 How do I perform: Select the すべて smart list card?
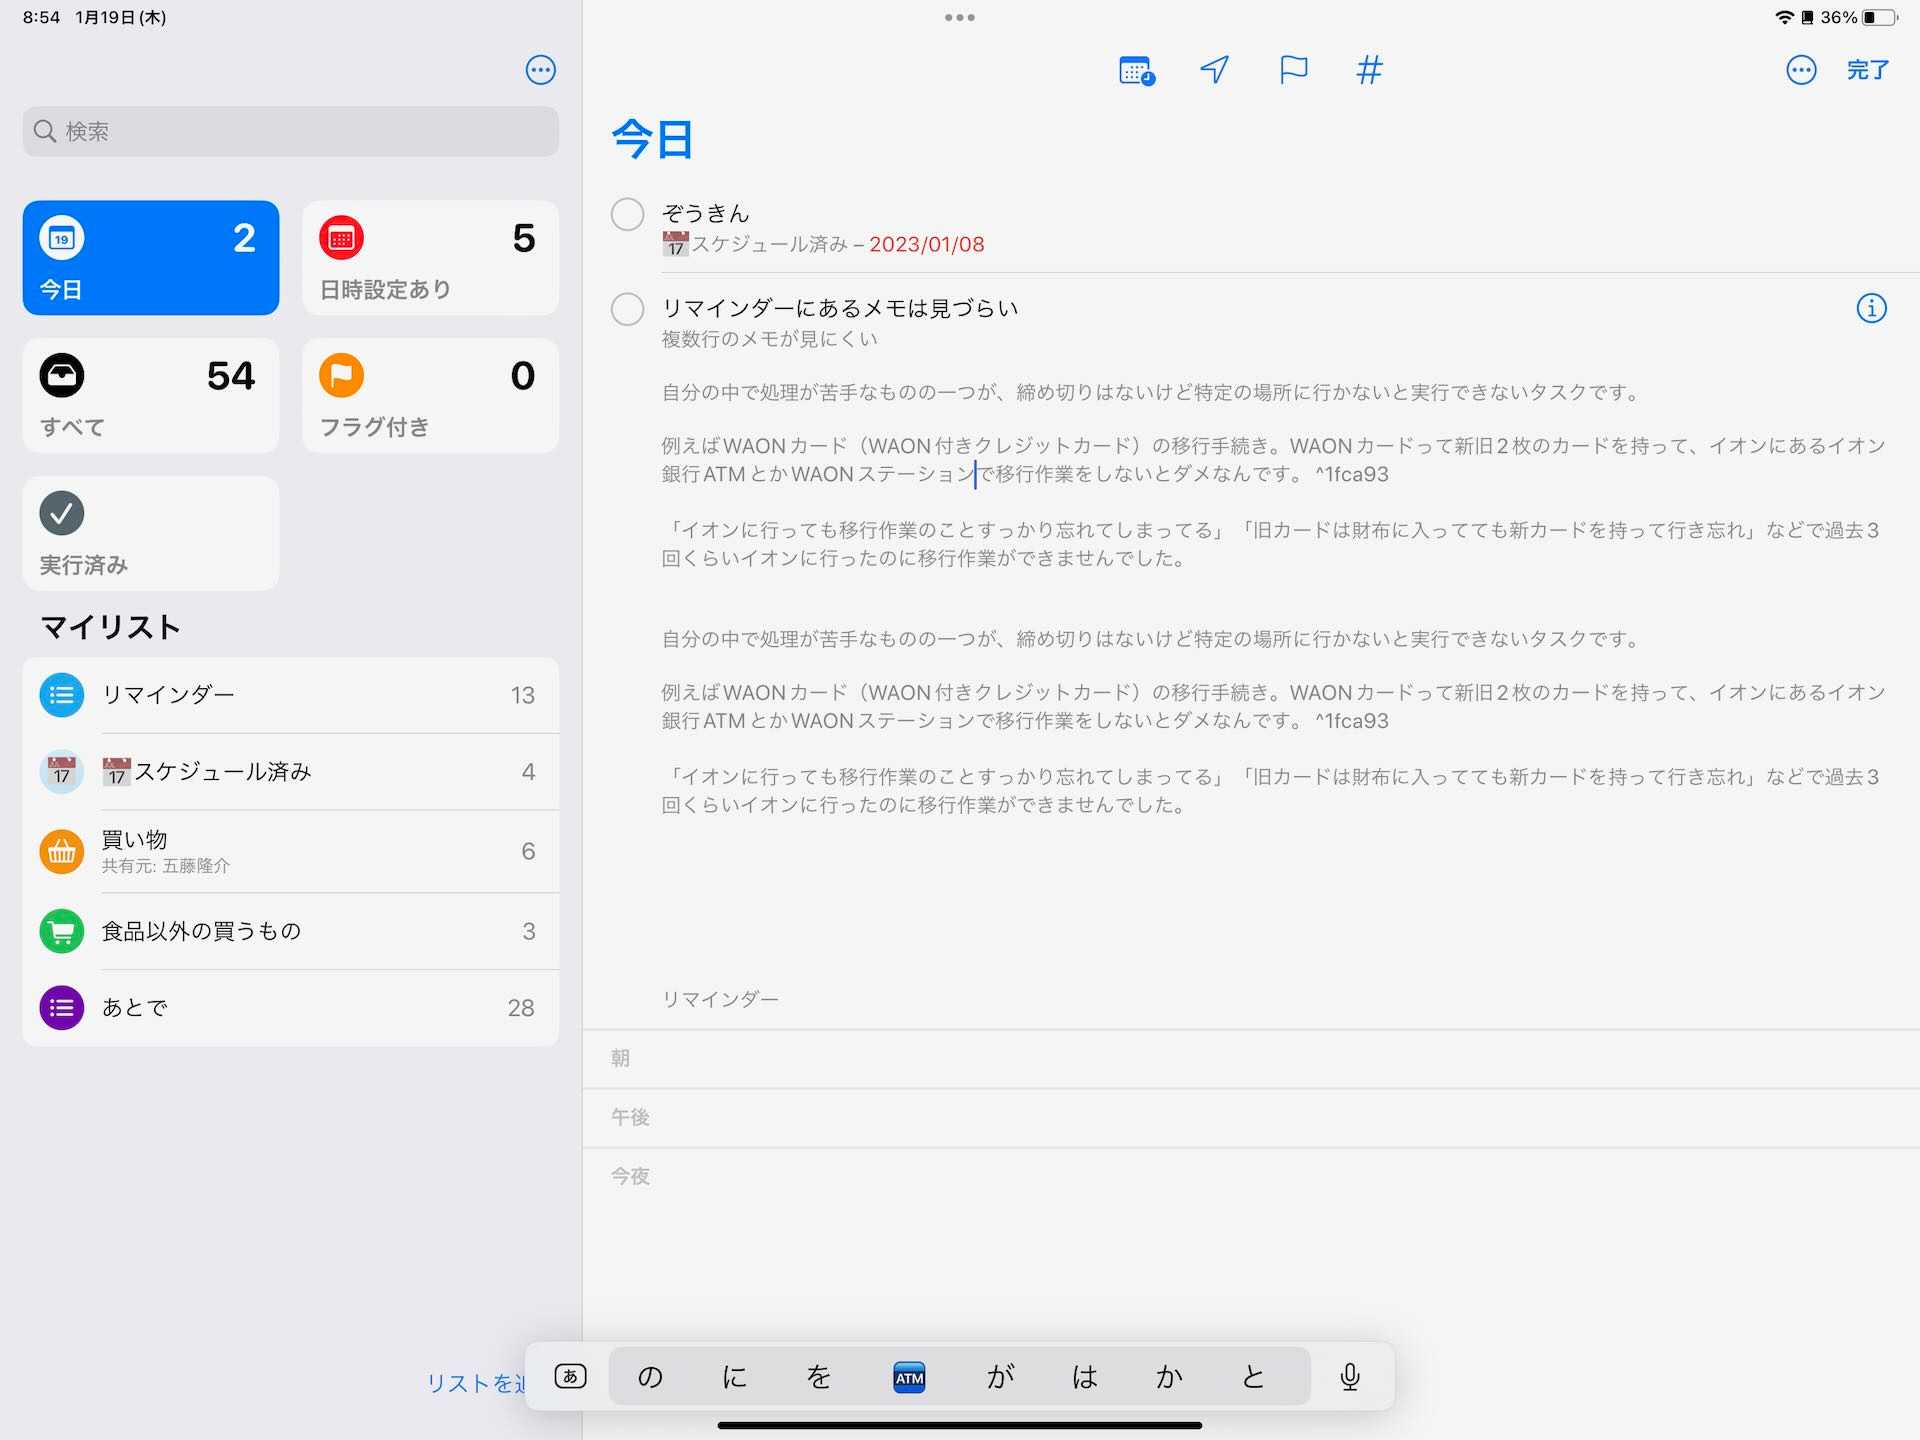pos(151,396)
